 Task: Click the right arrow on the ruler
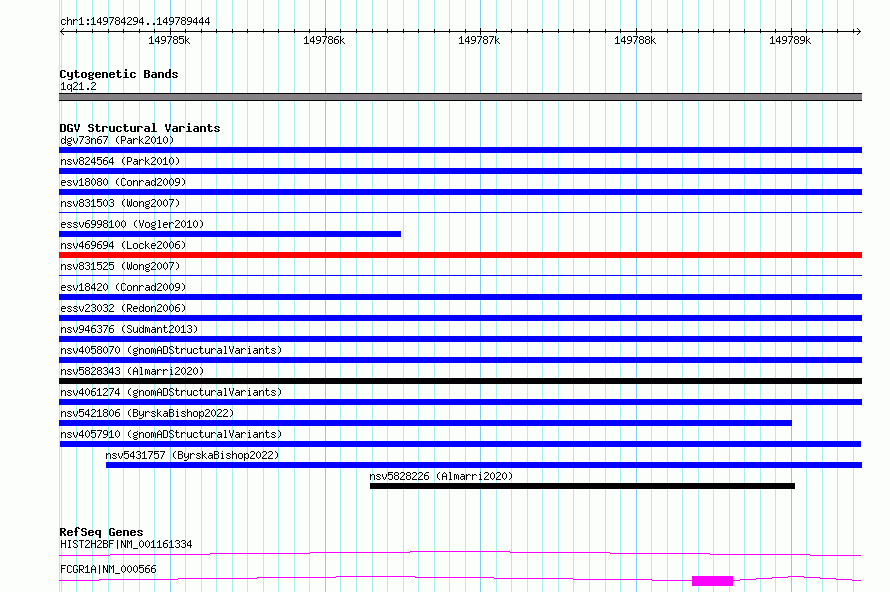tap(858, 31)
